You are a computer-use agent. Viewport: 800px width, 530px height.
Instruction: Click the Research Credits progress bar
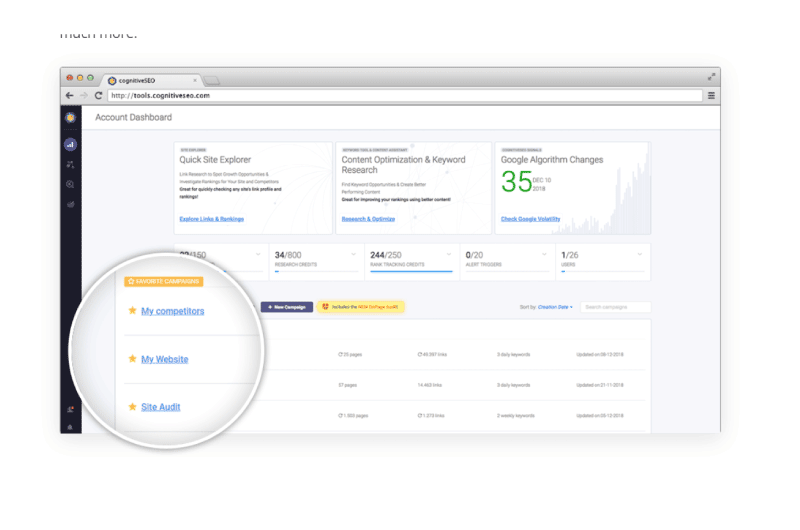[x=316, y=271]
